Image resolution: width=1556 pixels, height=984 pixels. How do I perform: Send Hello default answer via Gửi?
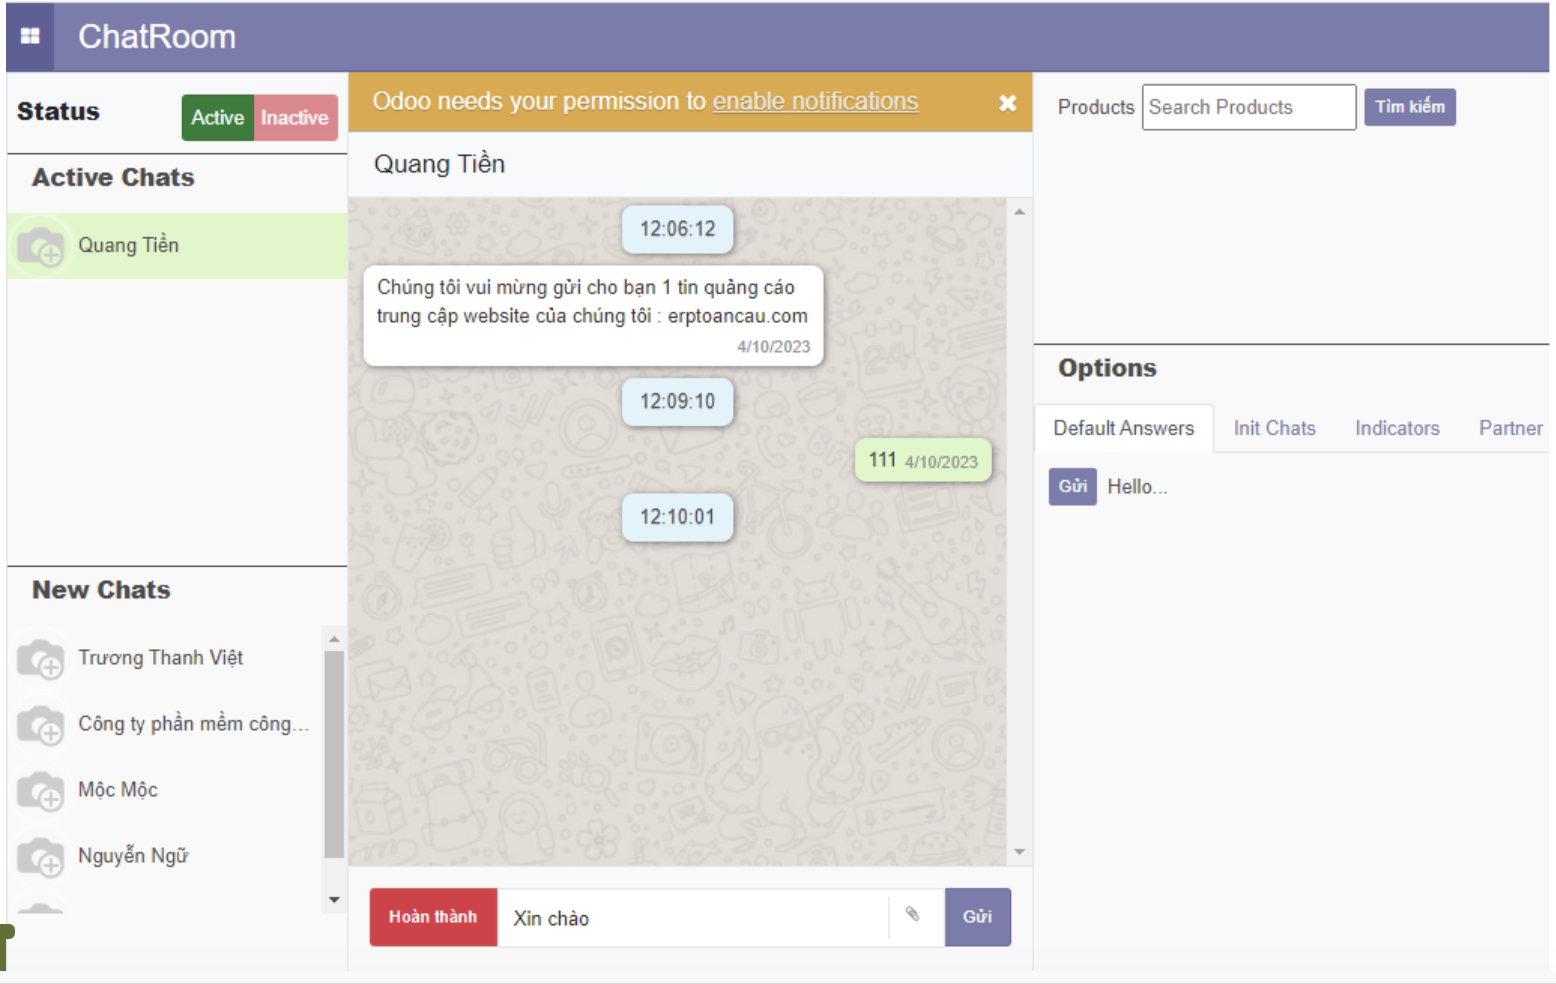tap(1073, 487)
